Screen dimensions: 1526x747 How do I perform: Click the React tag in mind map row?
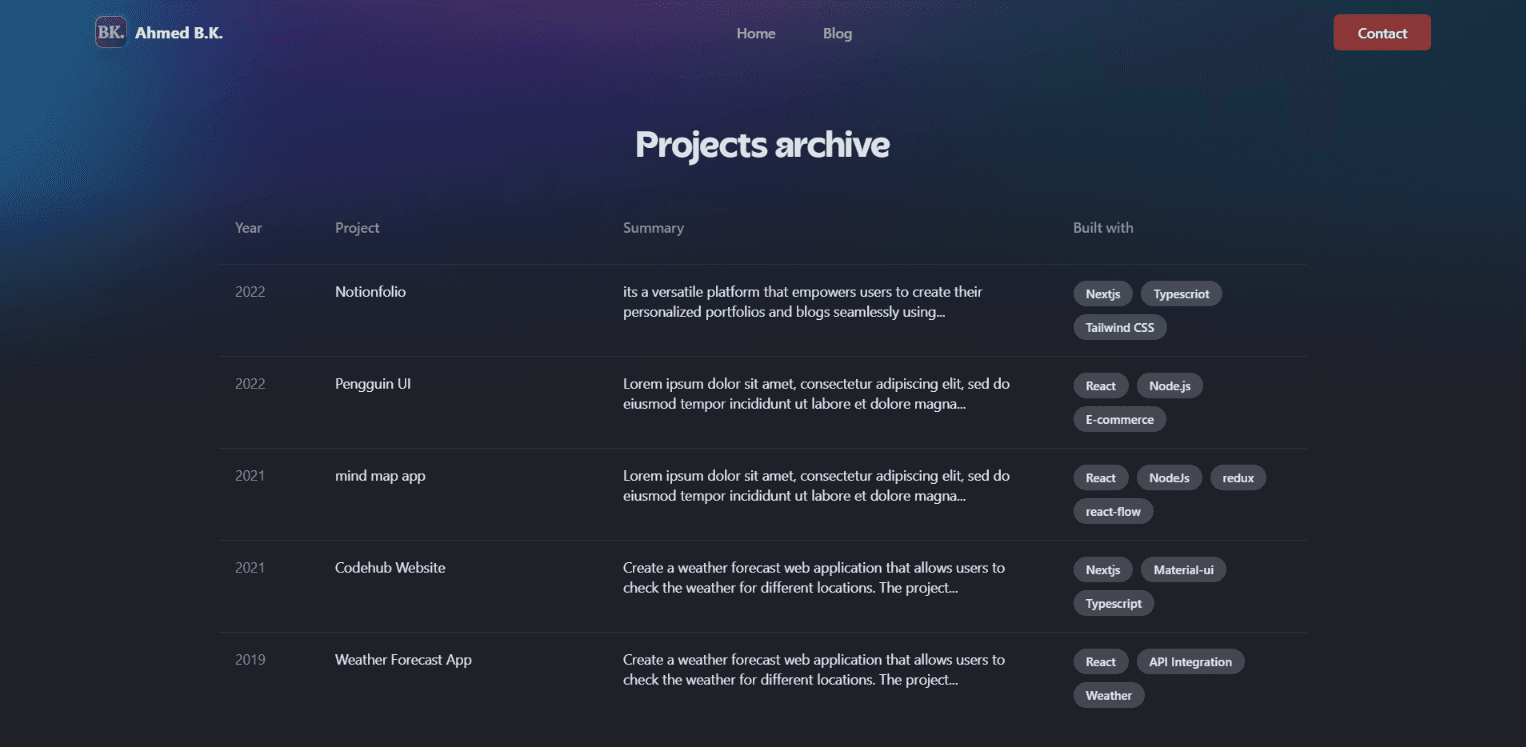click(1101, 478)
